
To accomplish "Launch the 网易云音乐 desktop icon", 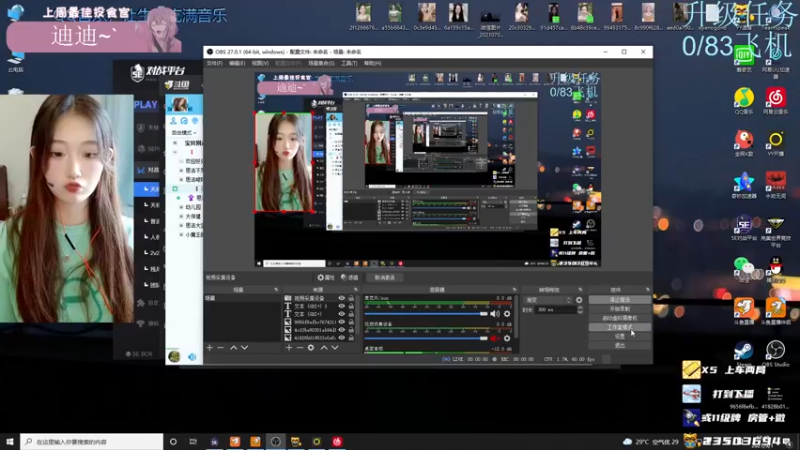I will click(x=776, y=101).
